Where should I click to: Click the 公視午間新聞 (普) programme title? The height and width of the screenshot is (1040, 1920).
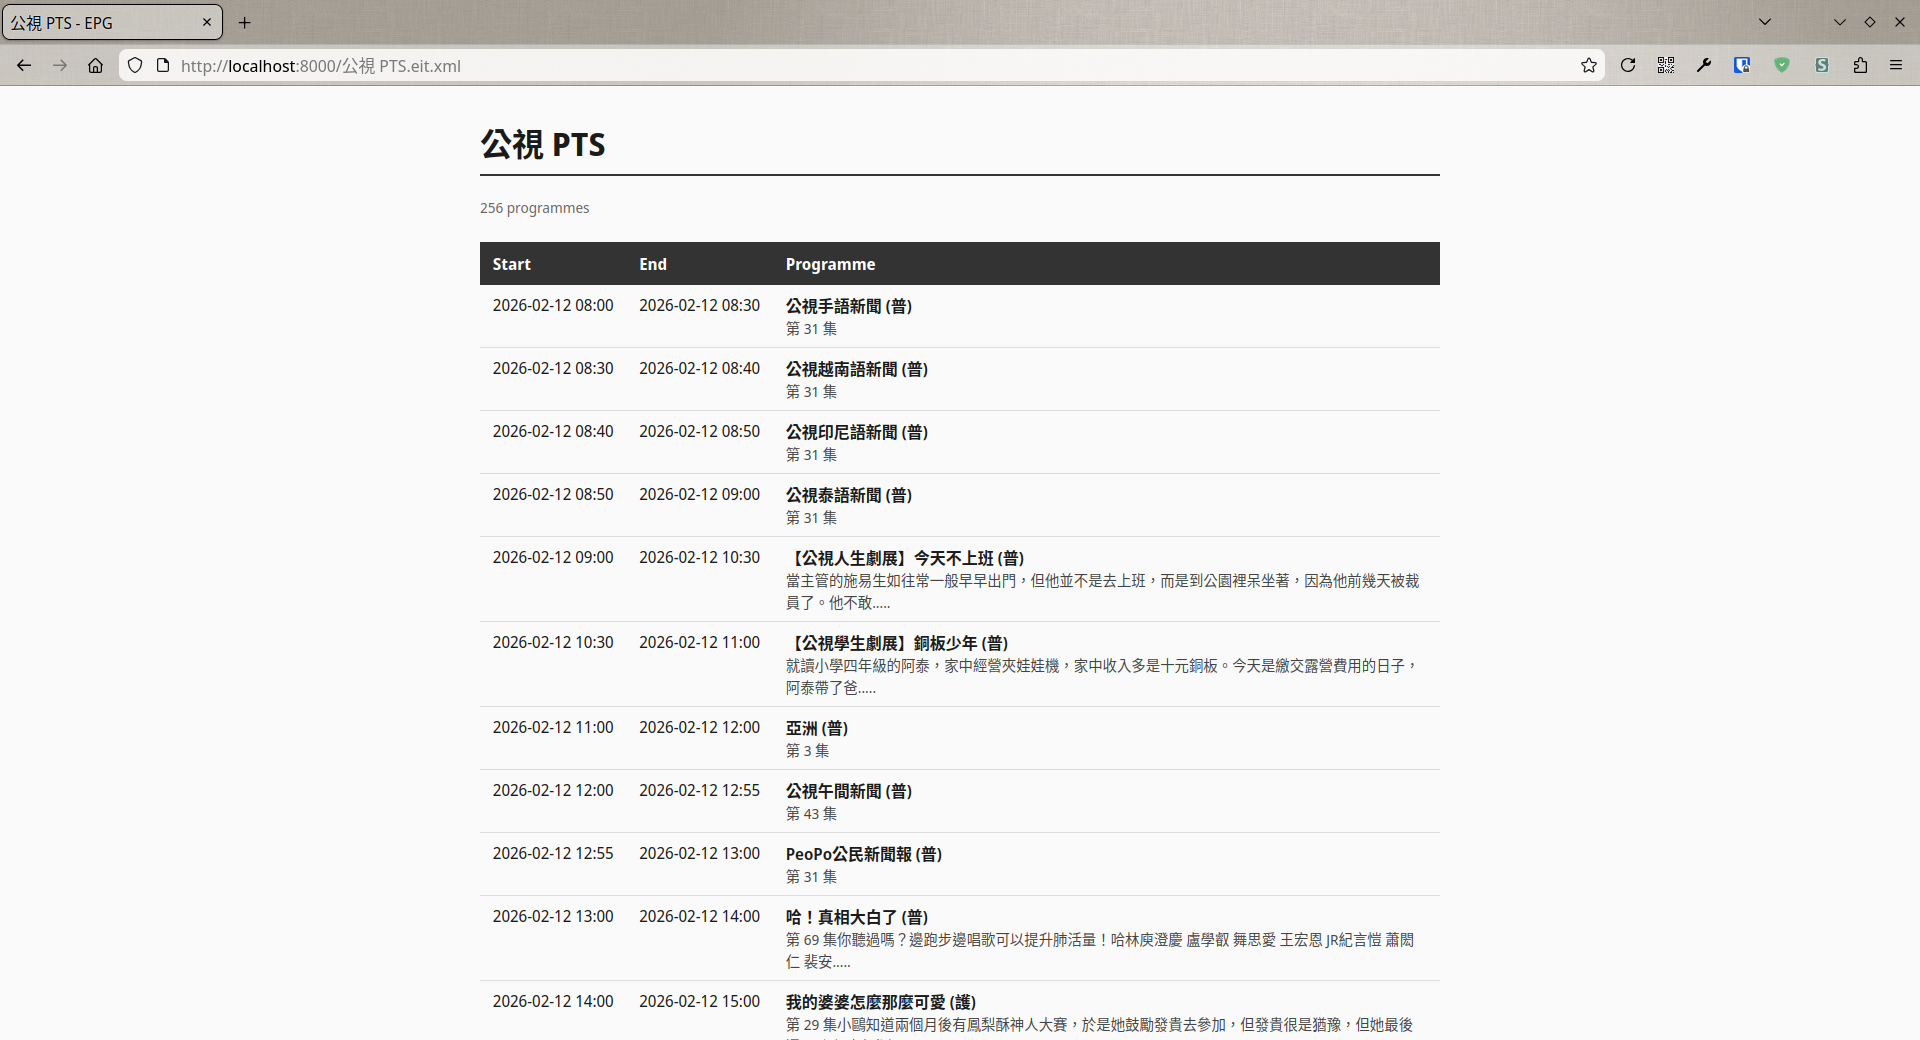point(848,791)
